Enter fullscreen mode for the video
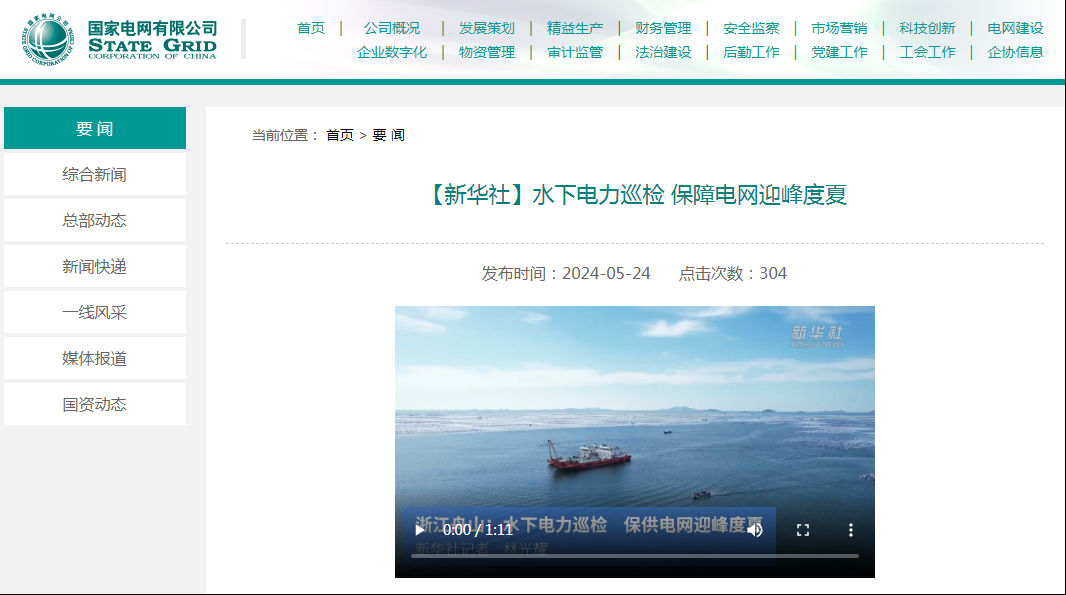Screen dimensions: 1066x595 pyautogui.click(x=803, y=530)
